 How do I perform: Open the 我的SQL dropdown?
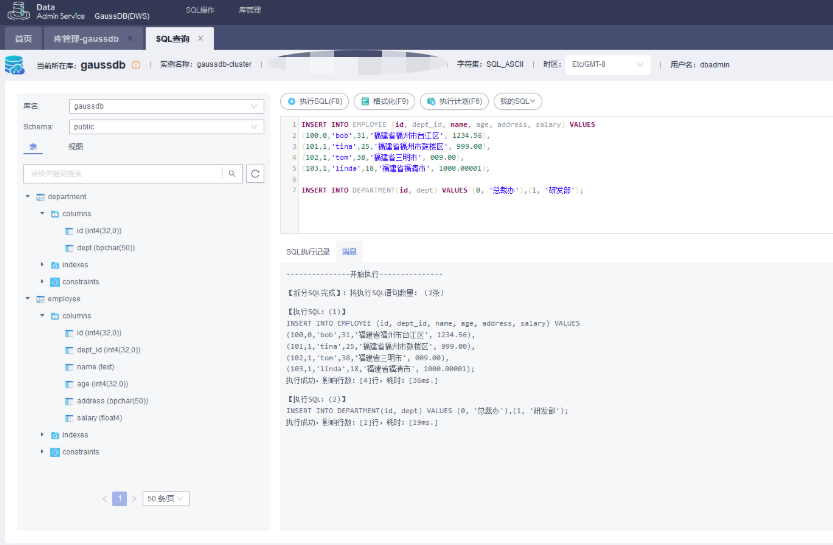coord(517,101)
